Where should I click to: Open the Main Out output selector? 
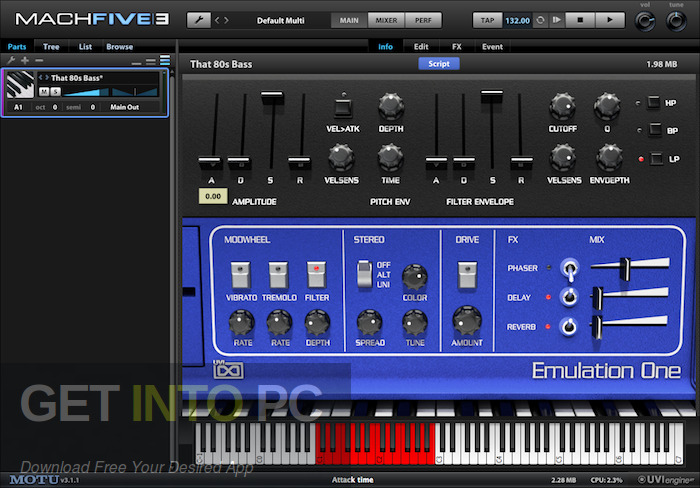click(x=125, y=107)
